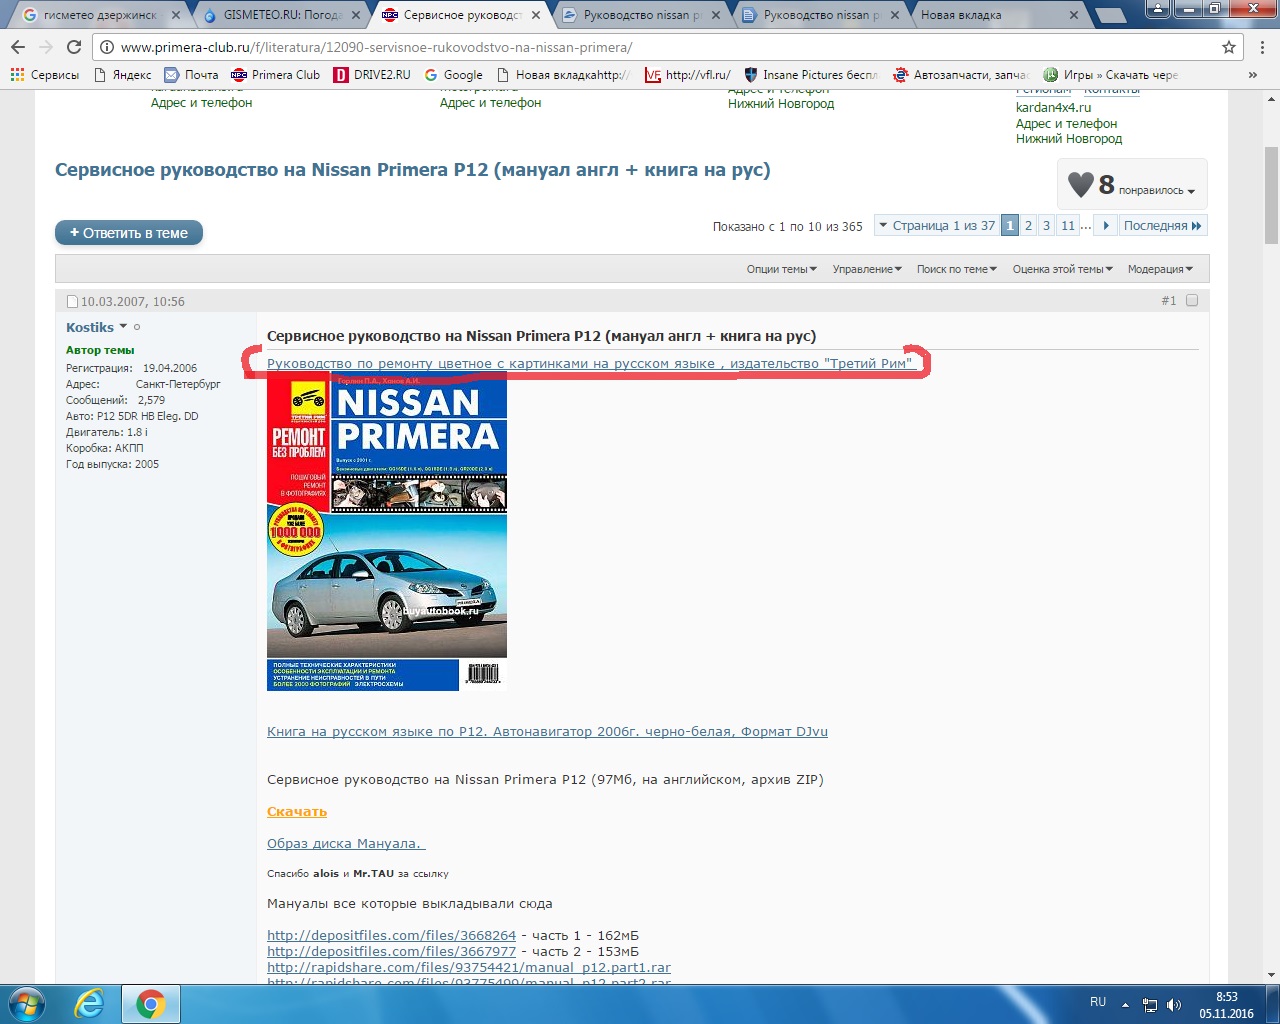Viewport: 1280px width, 1024px height.
Task: Click Ответить в теме button
Action: point(129,233)
